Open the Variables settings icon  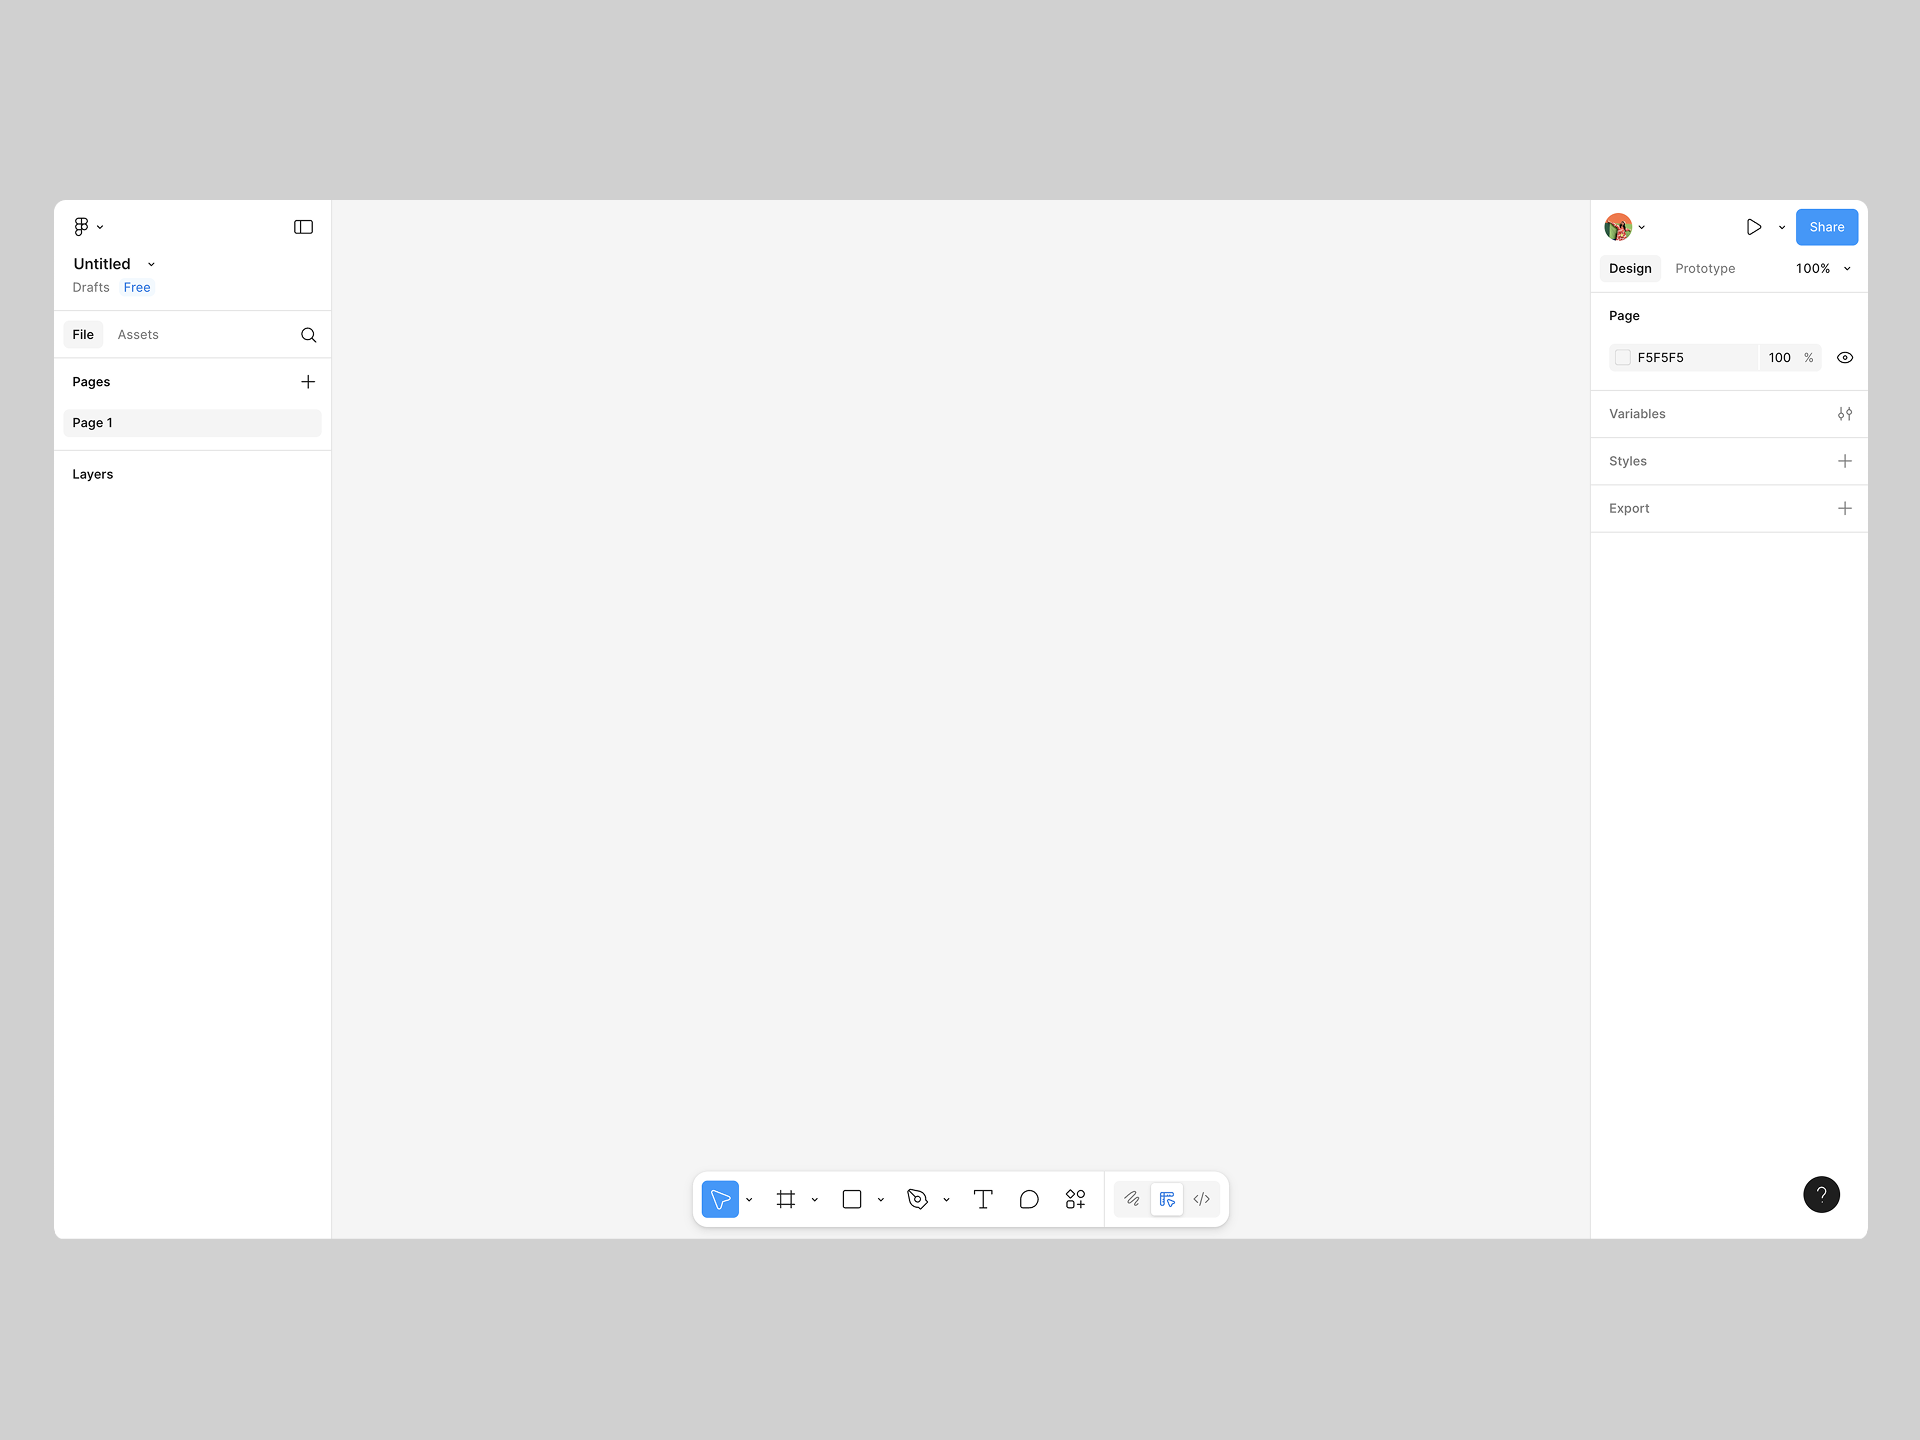(1845, 414)
